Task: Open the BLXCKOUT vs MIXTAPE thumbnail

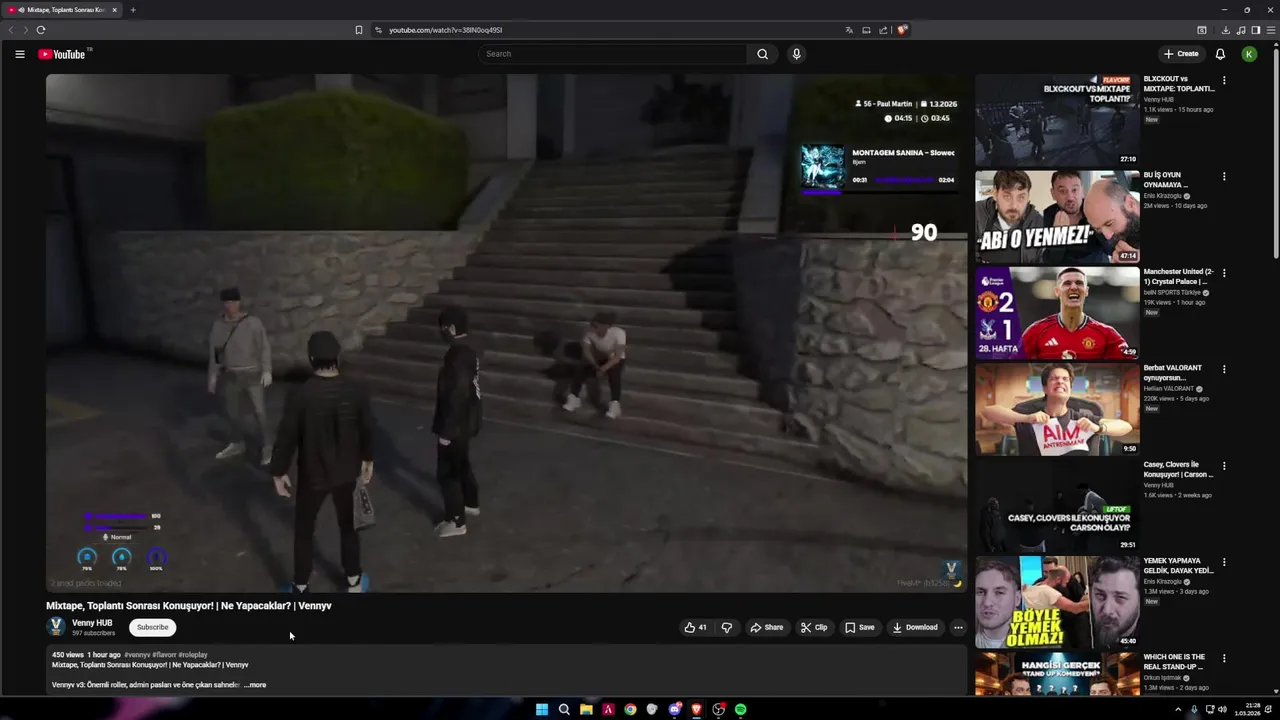Action: (1057, 120)
